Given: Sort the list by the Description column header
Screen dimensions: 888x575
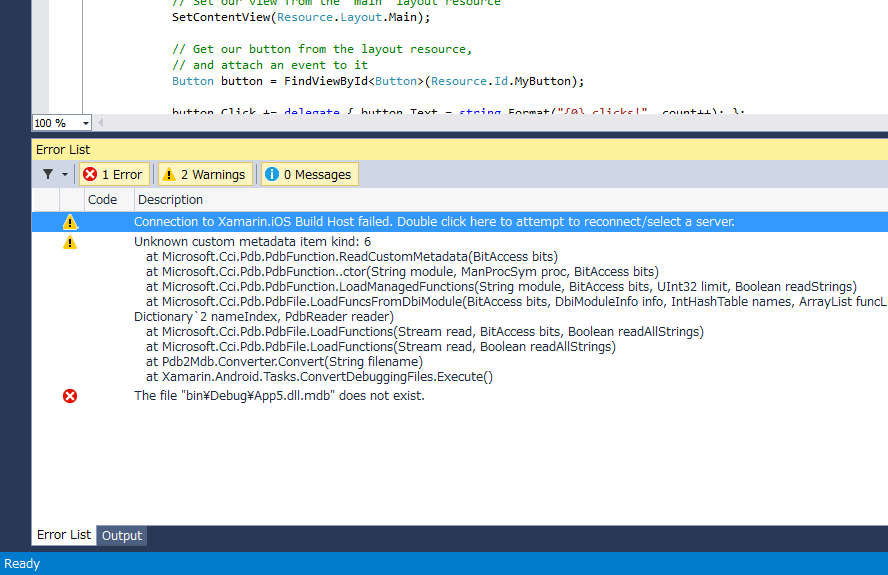Looking at the screenshot, I should [170, 200].
